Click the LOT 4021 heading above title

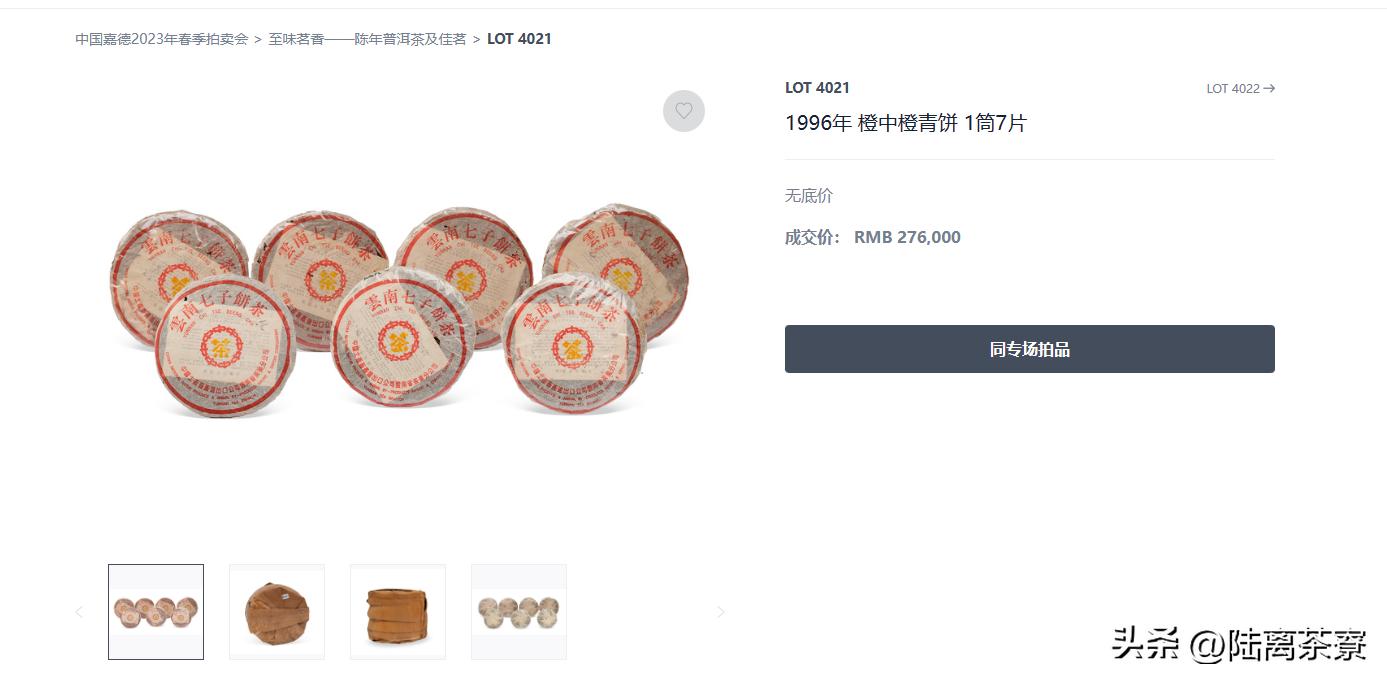click(x=817, y=88)
